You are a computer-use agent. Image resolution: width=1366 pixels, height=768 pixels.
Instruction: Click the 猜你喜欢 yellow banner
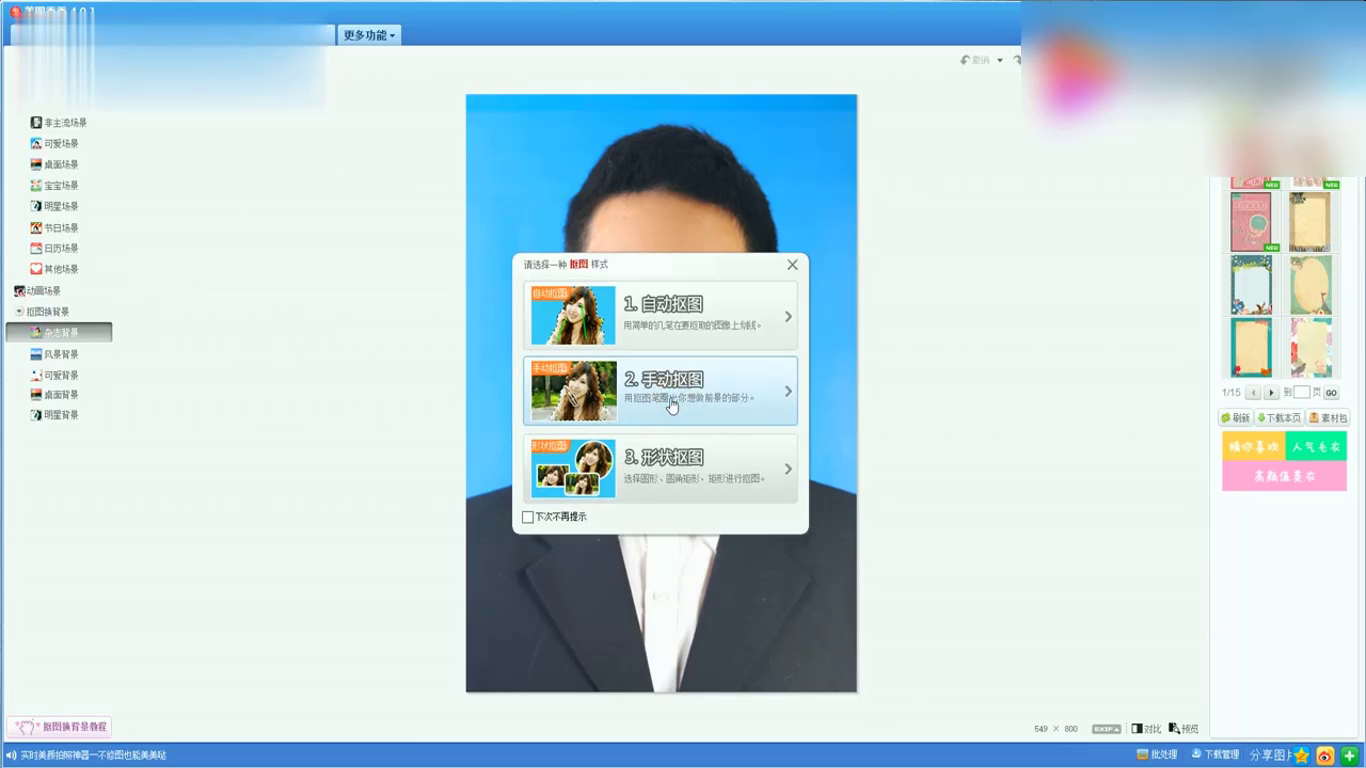[1253, 446]
